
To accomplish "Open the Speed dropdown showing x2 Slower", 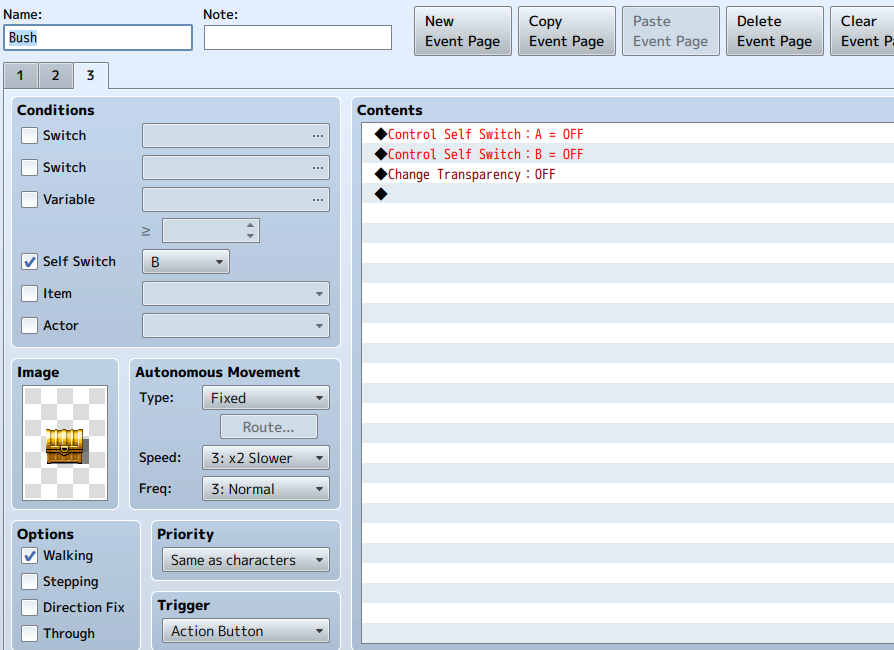I will 266,458.
